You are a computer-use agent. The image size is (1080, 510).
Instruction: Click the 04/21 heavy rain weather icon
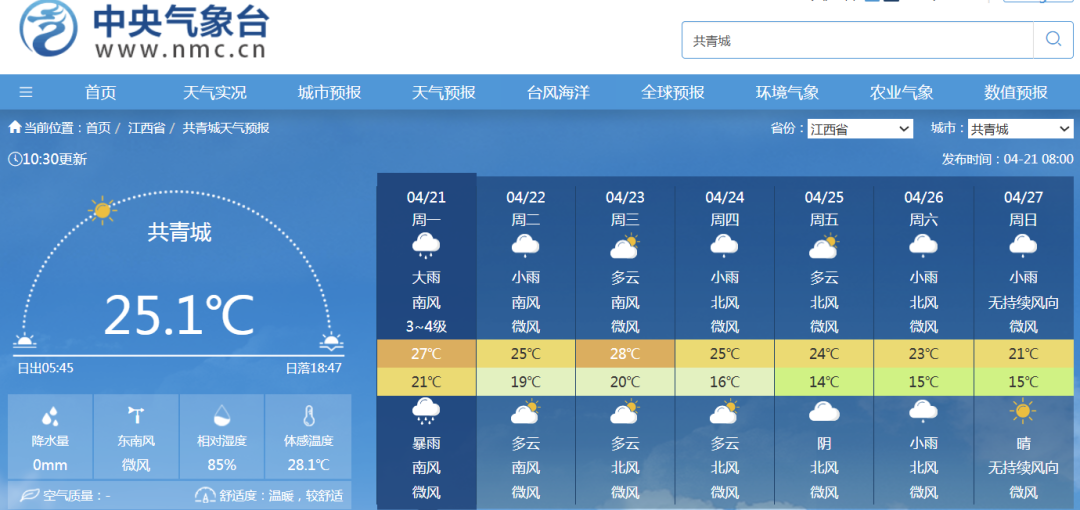tap(426, 245)
